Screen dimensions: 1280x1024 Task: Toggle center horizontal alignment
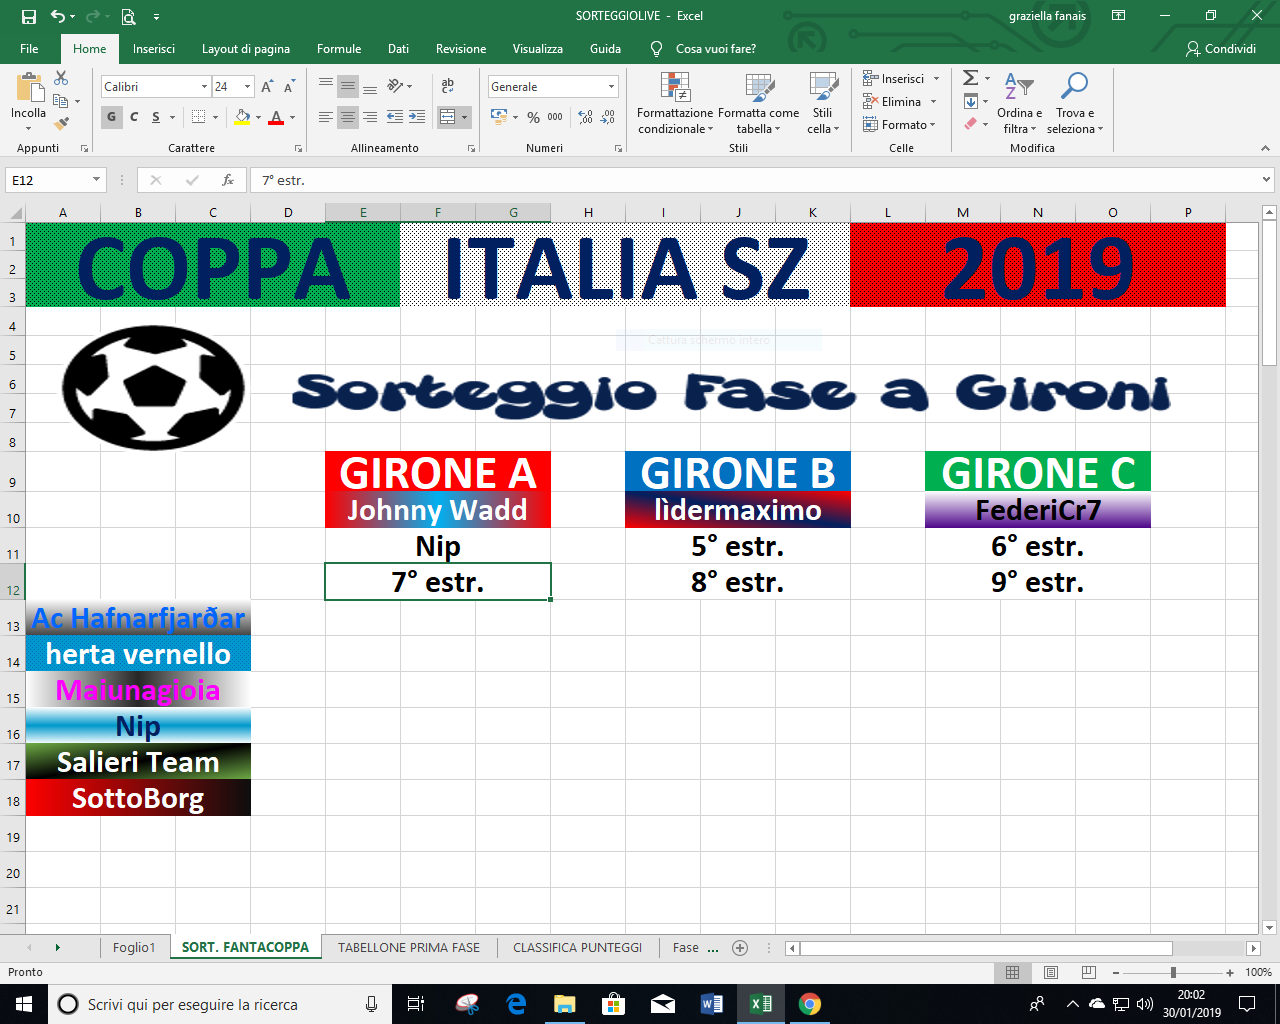click(348, 117)
